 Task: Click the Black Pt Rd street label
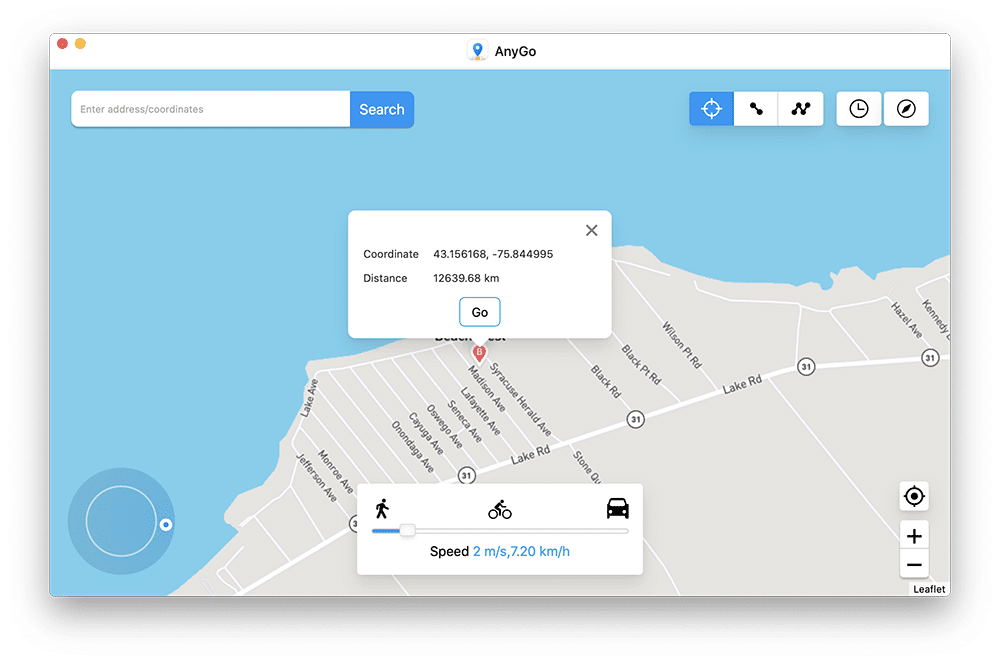641,364
